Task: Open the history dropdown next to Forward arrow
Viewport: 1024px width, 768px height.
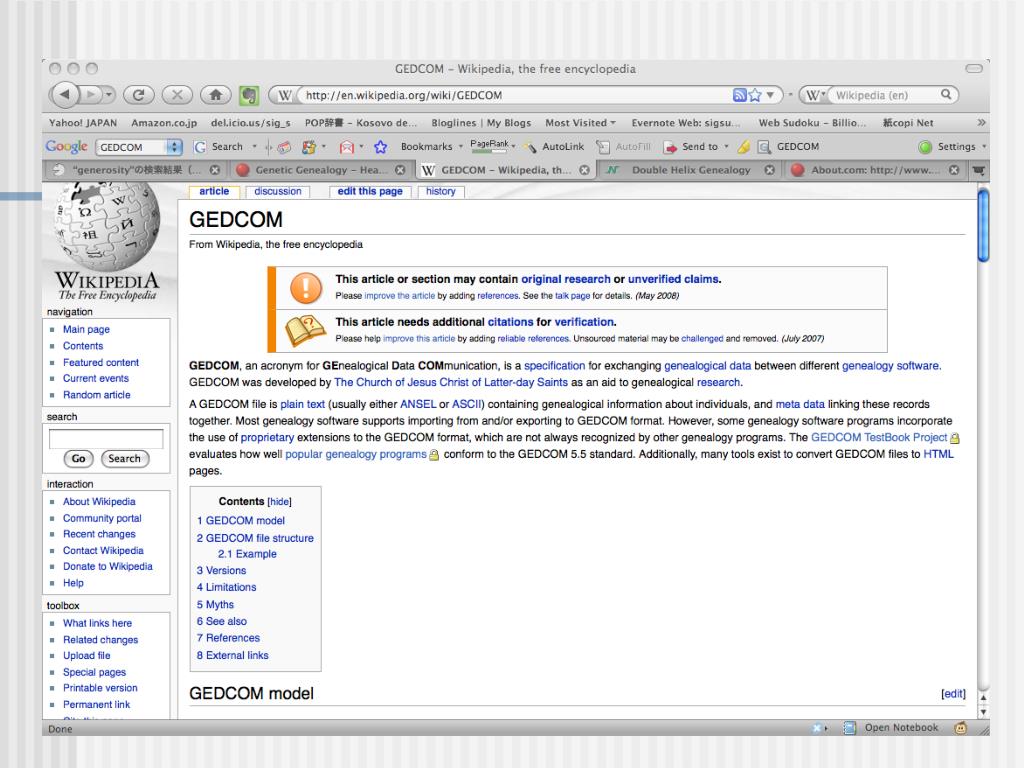Action: point(109,95)
